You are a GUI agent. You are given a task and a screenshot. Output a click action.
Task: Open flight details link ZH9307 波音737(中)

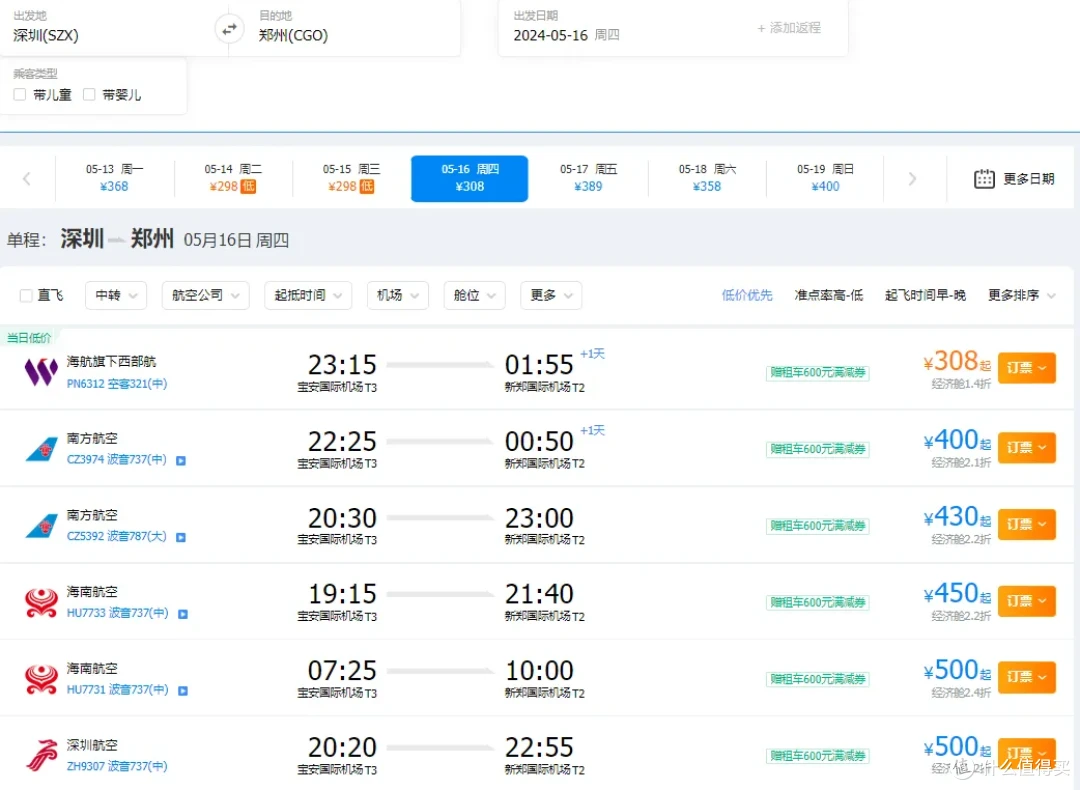click(117, 766)
